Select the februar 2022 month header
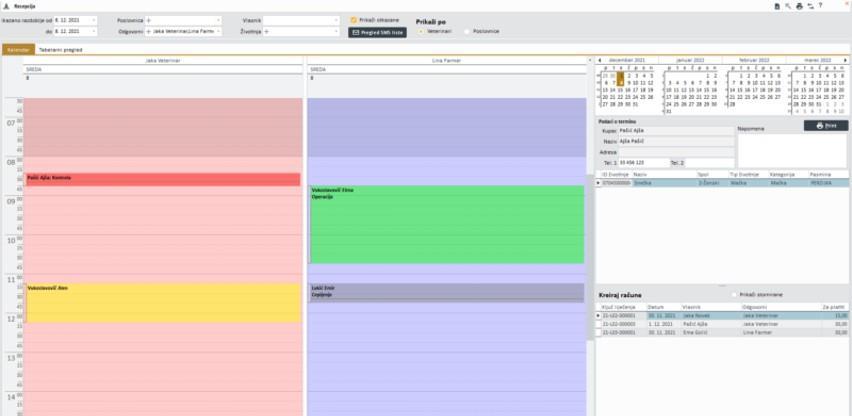 (x=754, y=60)
